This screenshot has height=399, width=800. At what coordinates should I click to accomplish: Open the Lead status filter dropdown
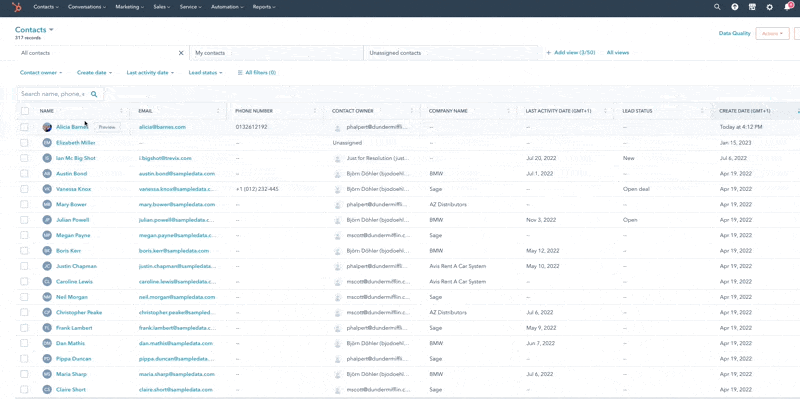tap(206, 73)
